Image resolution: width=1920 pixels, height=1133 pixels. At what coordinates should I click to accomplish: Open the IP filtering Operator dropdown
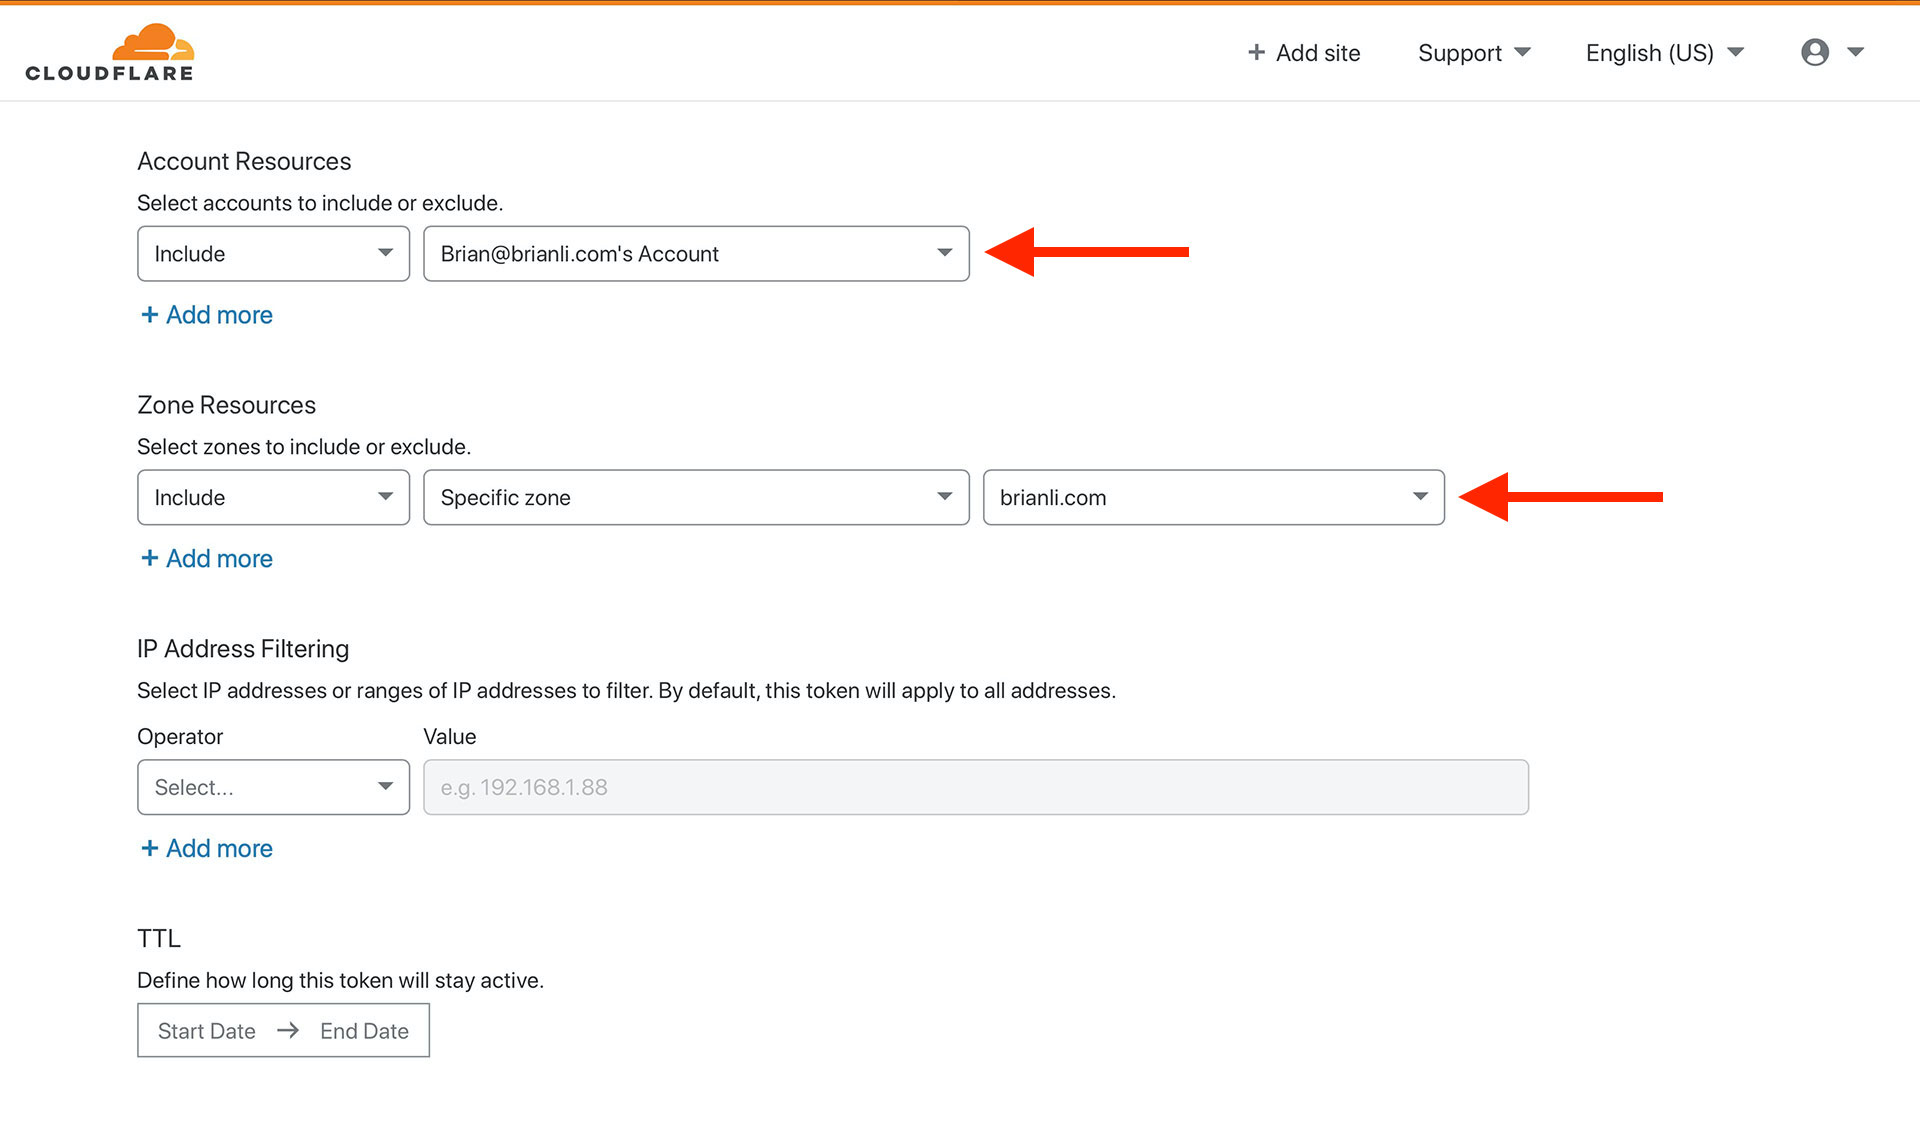coord(273,788)
